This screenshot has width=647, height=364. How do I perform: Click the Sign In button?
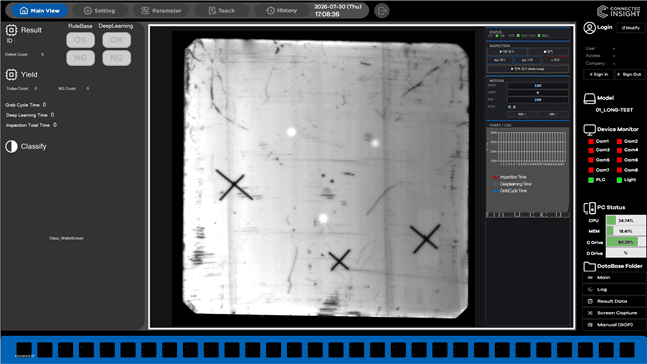point(598,74)
